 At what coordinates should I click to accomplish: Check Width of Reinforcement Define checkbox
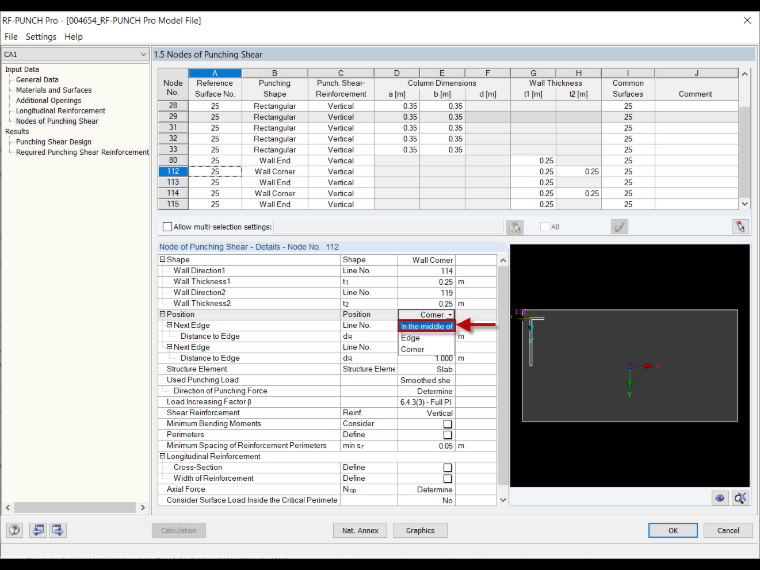click(x=447, y=478)
